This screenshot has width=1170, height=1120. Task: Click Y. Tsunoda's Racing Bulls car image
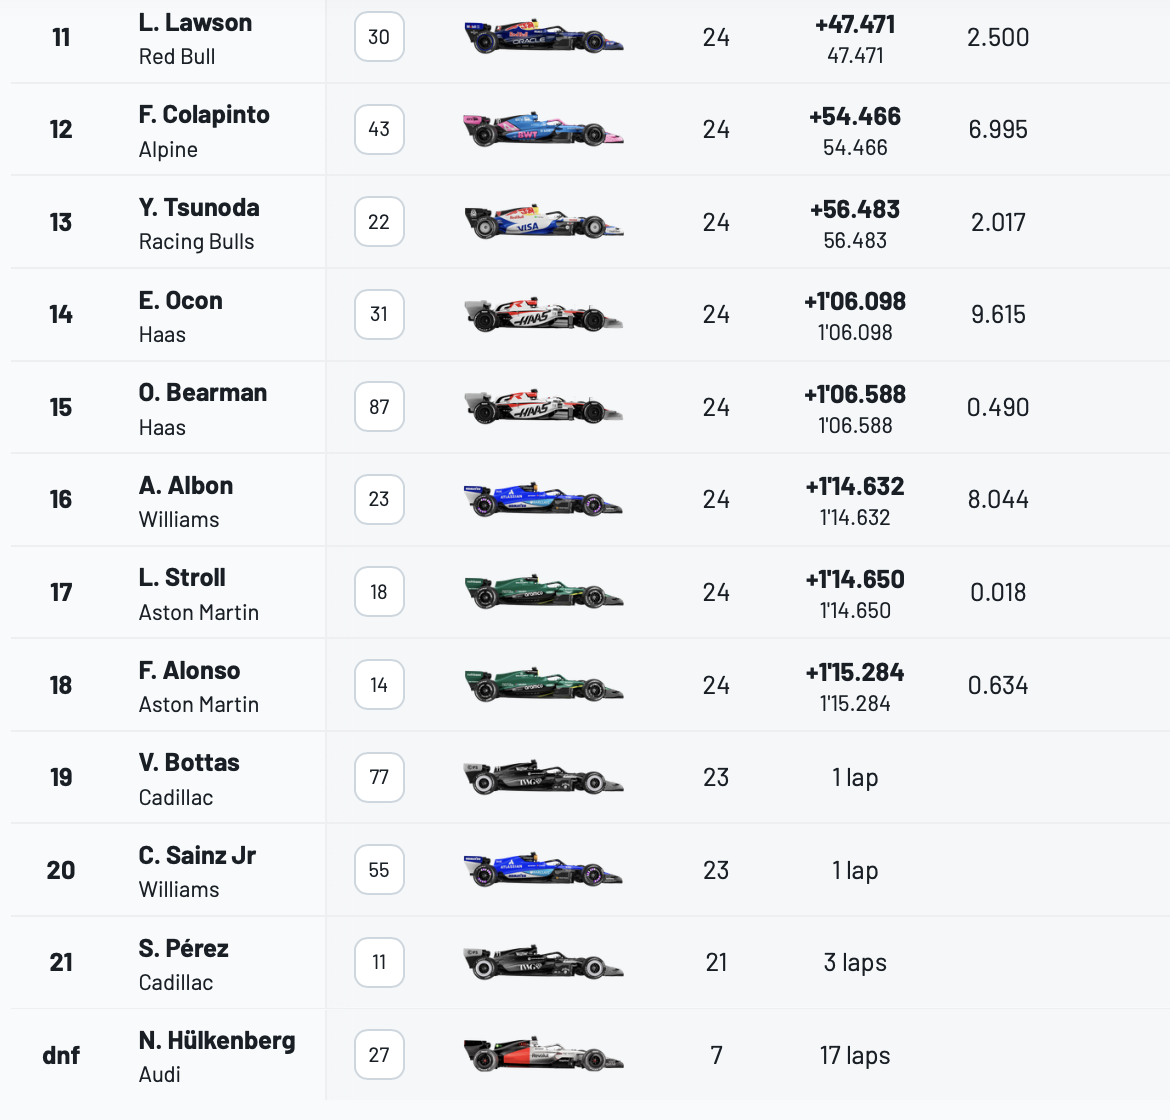point(543,222)
